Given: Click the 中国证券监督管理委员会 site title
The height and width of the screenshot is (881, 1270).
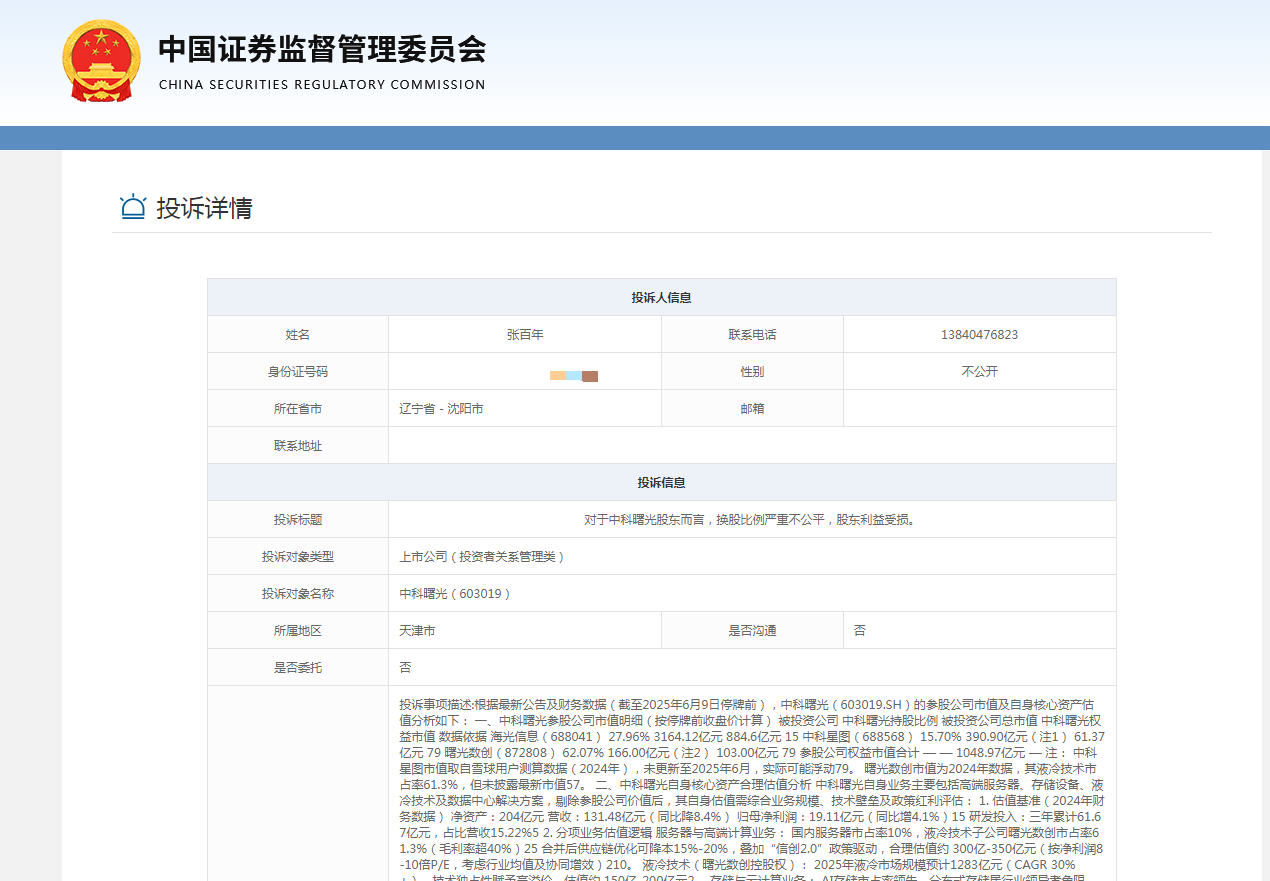Looking at the screenshot, I should (322, 49).
